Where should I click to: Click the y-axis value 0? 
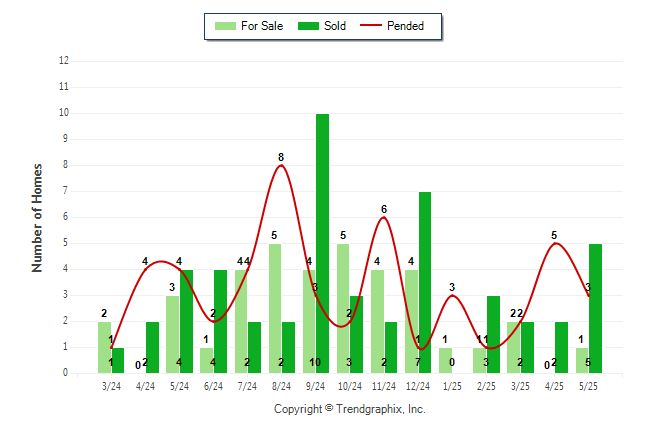pyautogui.click(x=65, y=373)
